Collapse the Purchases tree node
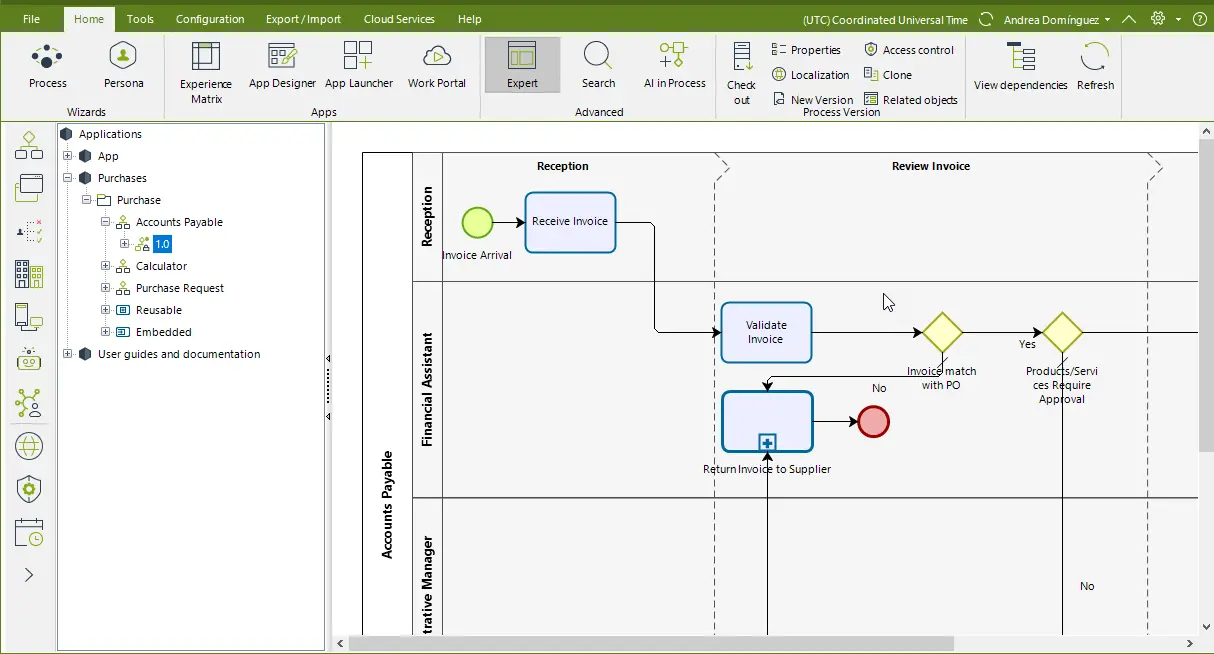1214x654 pixels. tap(67, 178)
